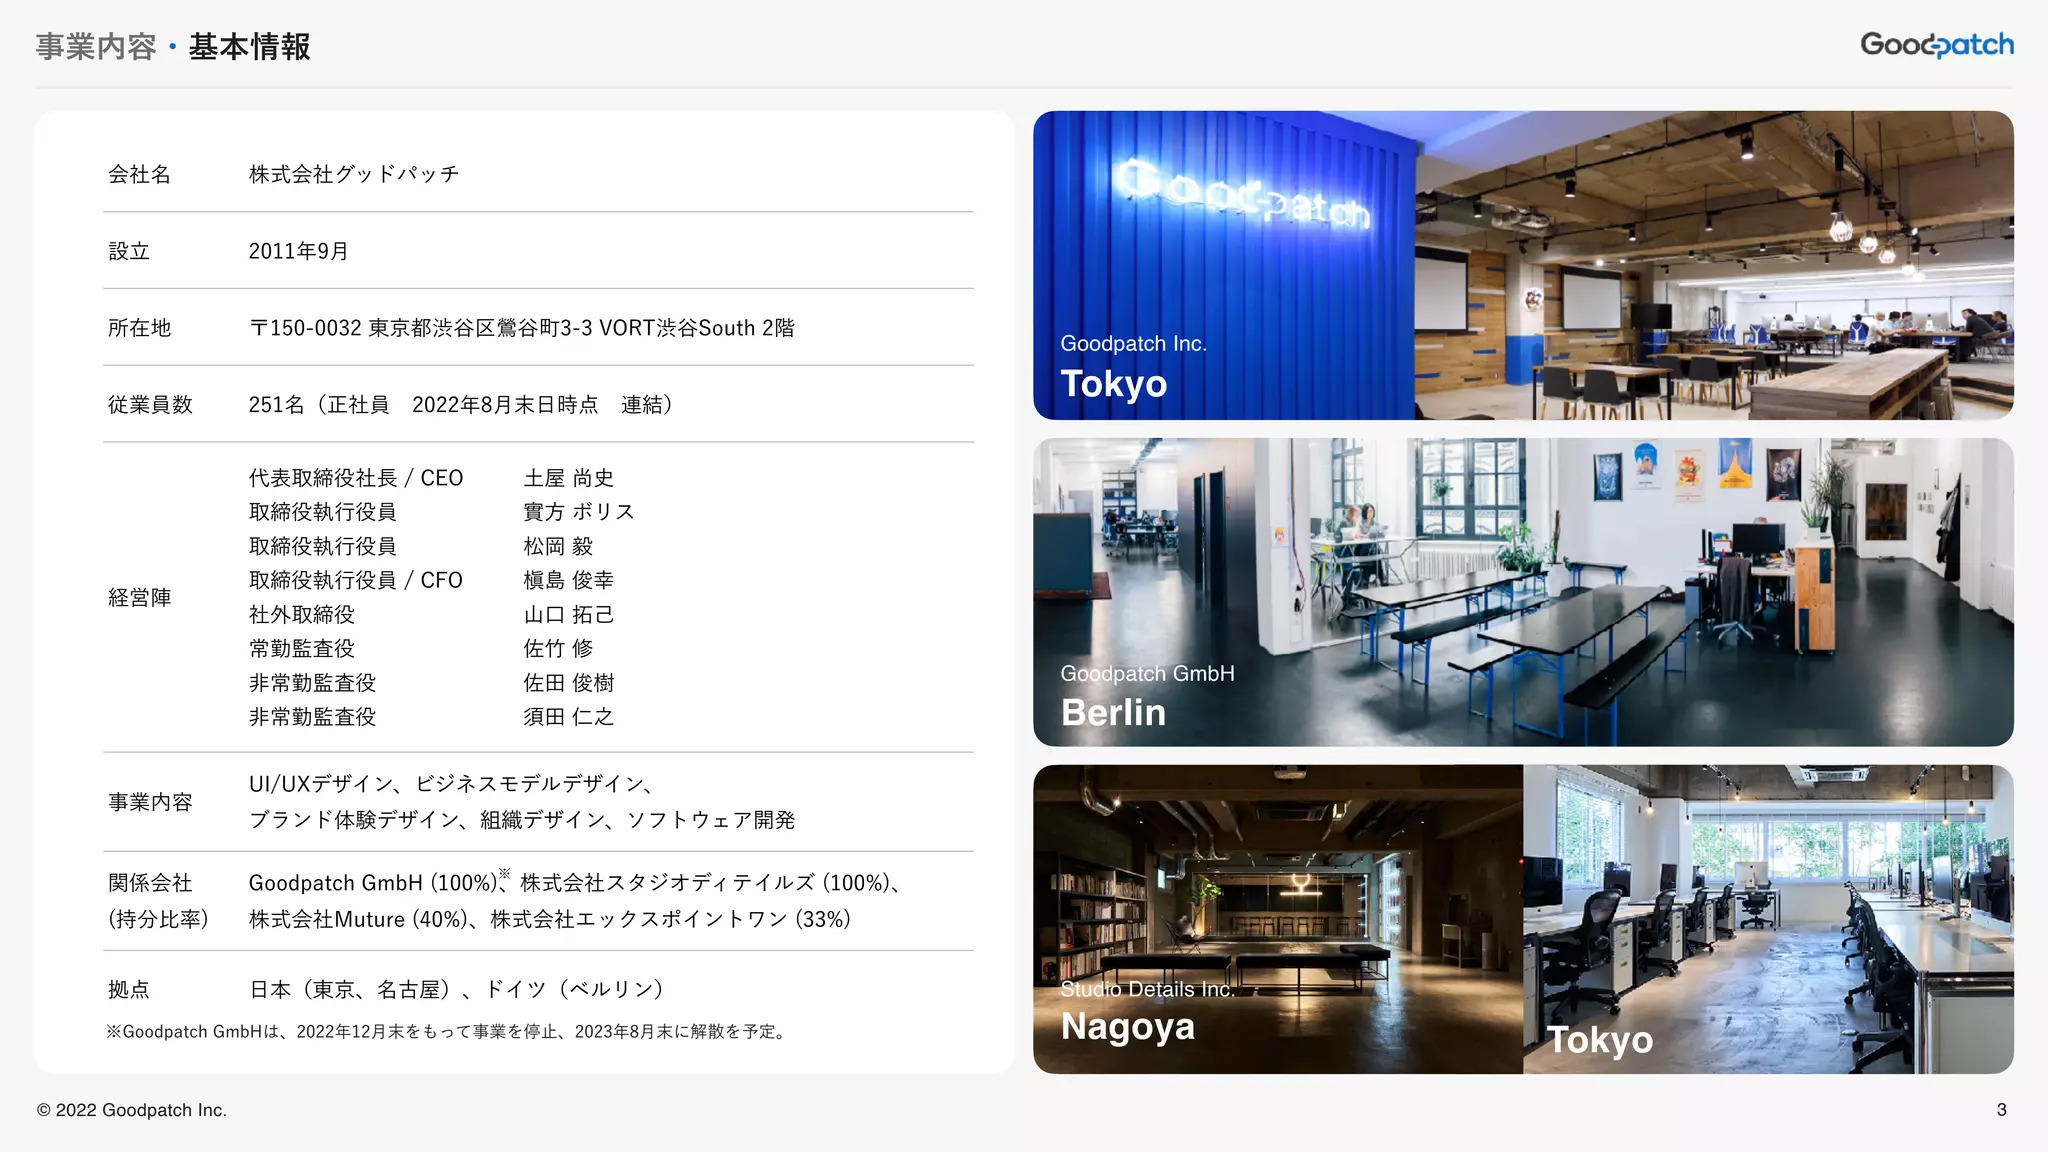Image resolution: width=2048 pixels, height=1152 pixels.
Task: Select the Studio Details Inc. caption text
Action: click(1147, 989)
